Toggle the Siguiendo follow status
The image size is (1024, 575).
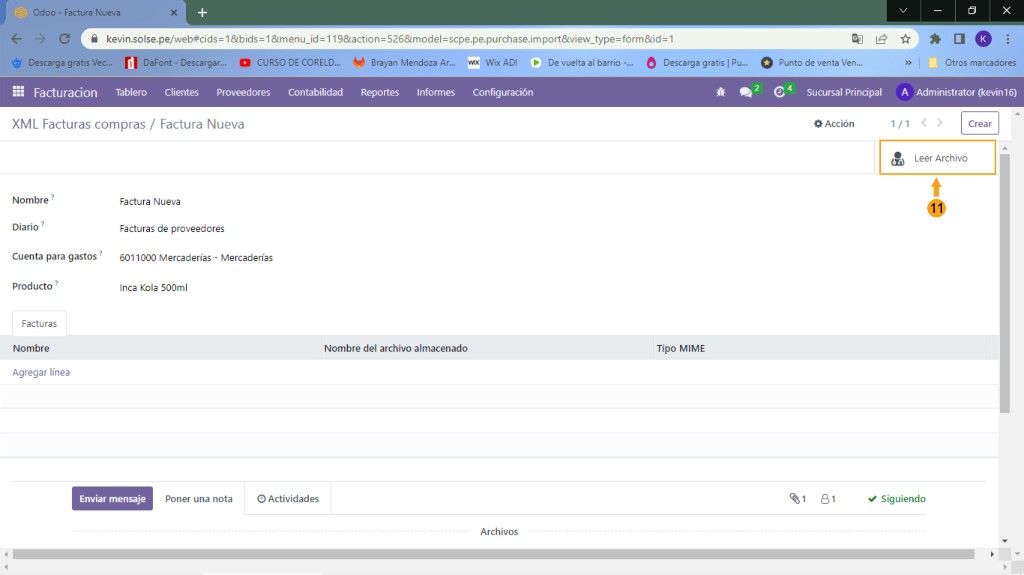click(896, 498)
